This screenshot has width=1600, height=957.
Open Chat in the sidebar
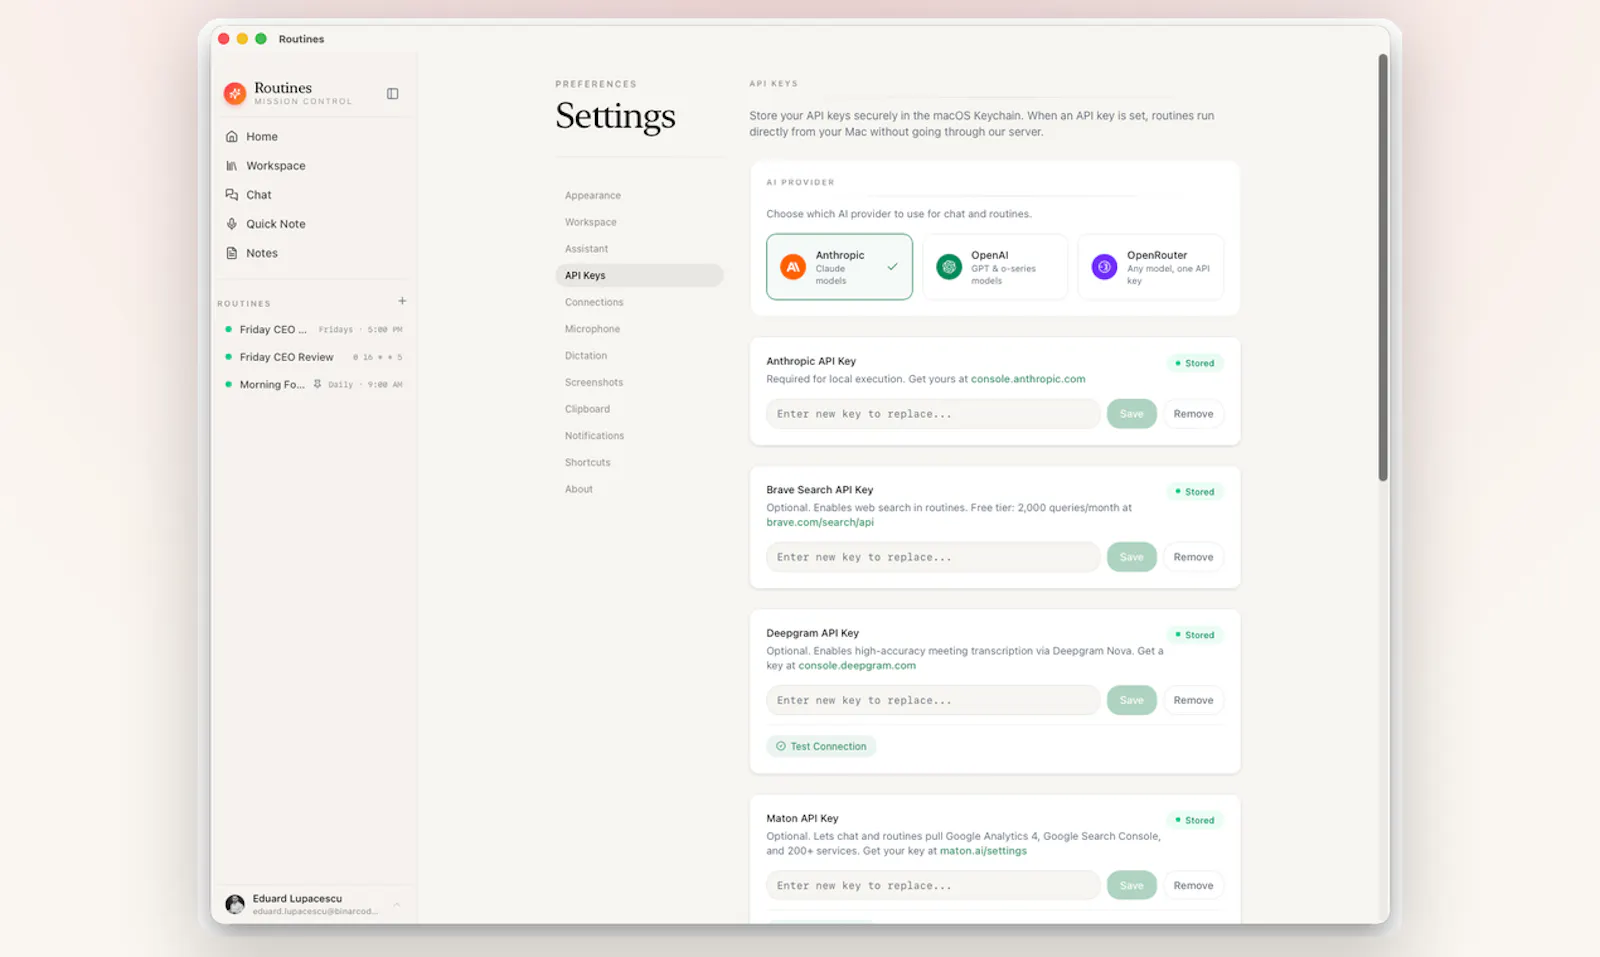(314, 195)
